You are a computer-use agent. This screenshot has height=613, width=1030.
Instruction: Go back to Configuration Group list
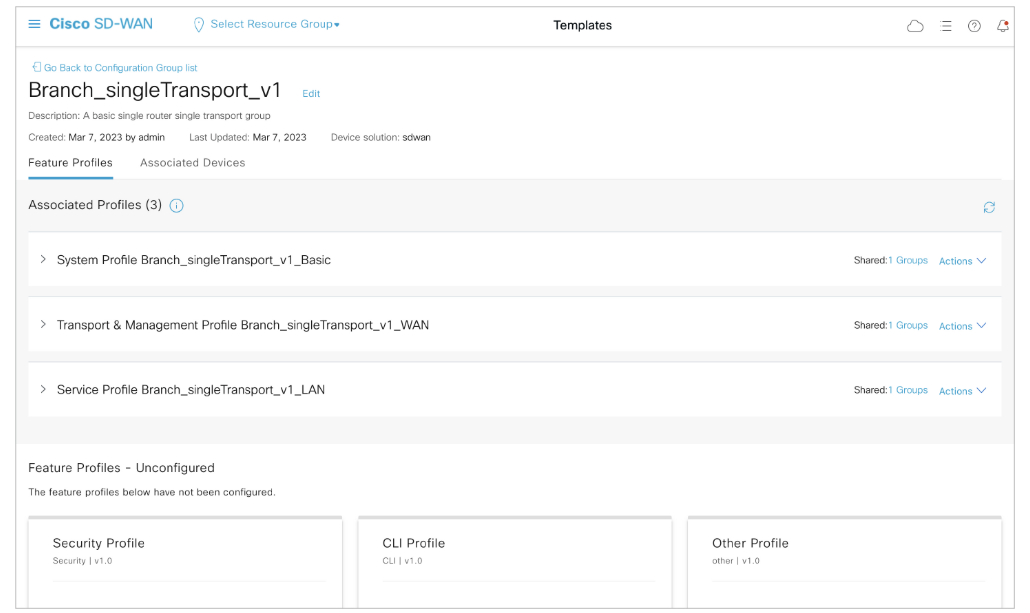(x=120, y=68)
